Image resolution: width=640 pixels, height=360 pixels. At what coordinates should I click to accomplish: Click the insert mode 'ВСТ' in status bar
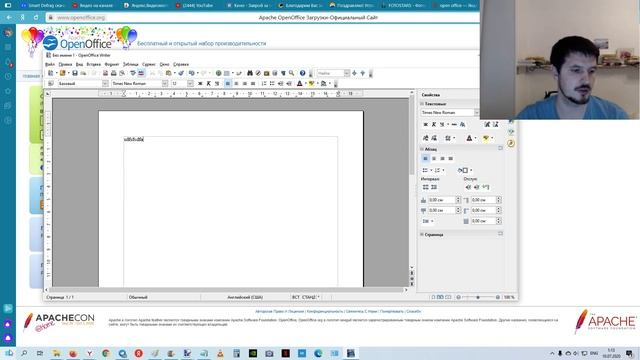tap(296, 297)
